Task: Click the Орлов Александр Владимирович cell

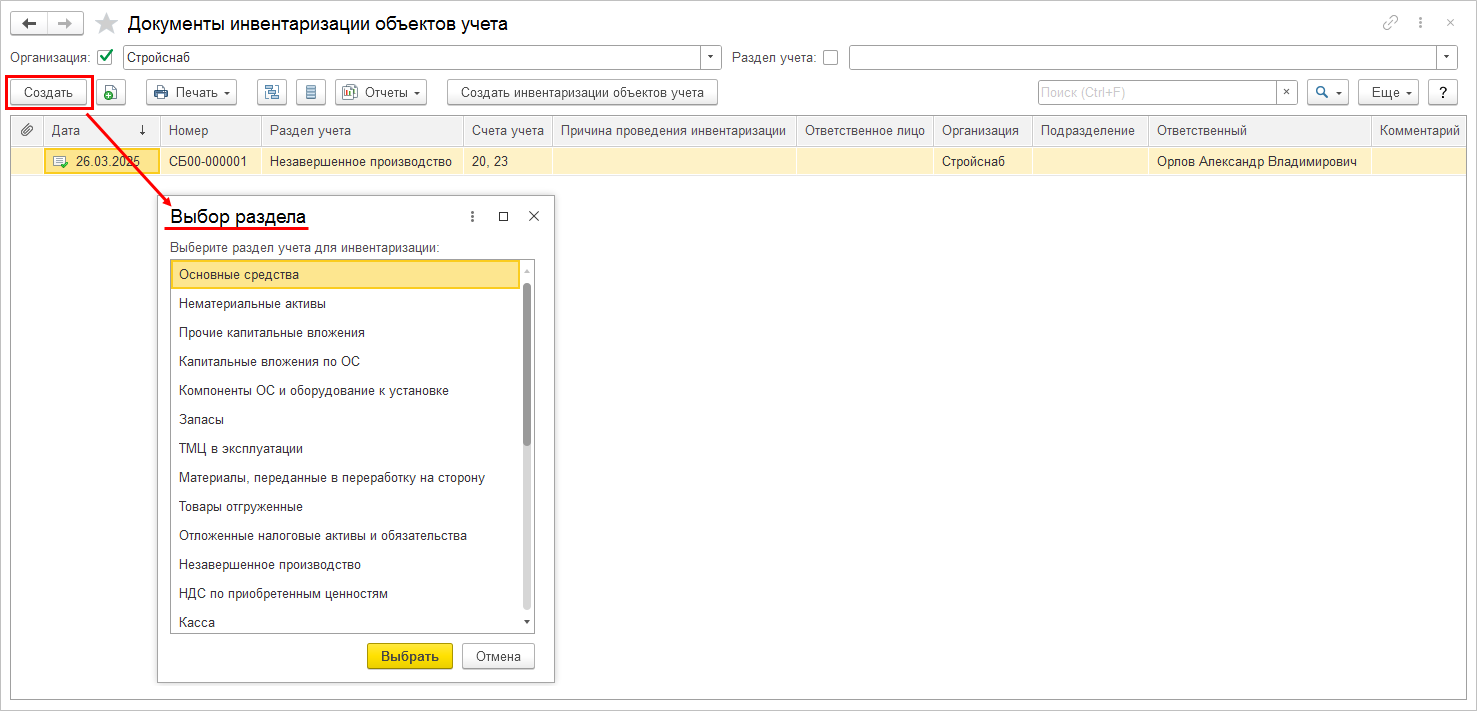Action: point(1260,161)
